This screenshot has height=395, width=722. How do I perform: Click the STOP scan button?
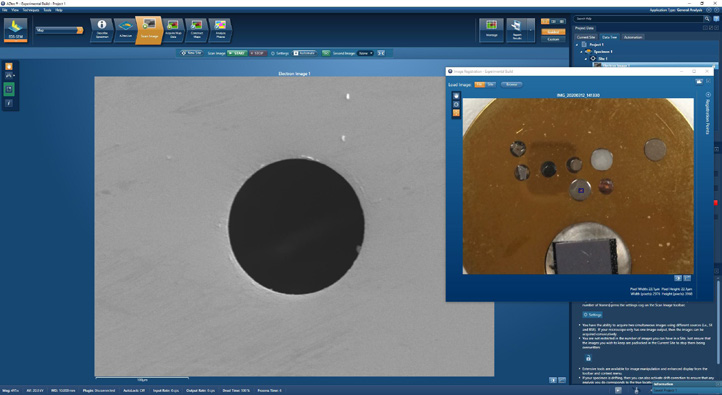pyautogui.click(x=258, y=53)
